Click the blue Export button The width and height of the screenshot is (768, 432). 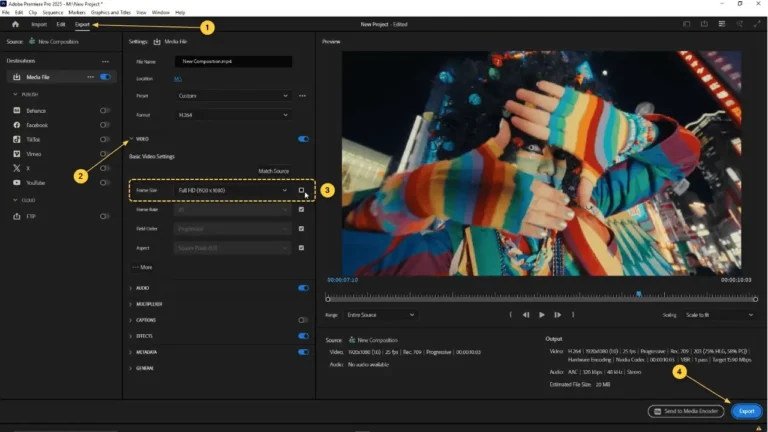pyautogui.click(x=746, y=411)
